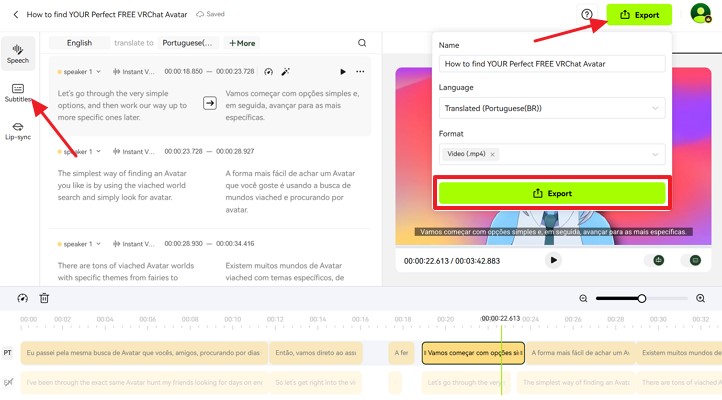Toggle the rightmost switch under video preview

pos(695,260)
